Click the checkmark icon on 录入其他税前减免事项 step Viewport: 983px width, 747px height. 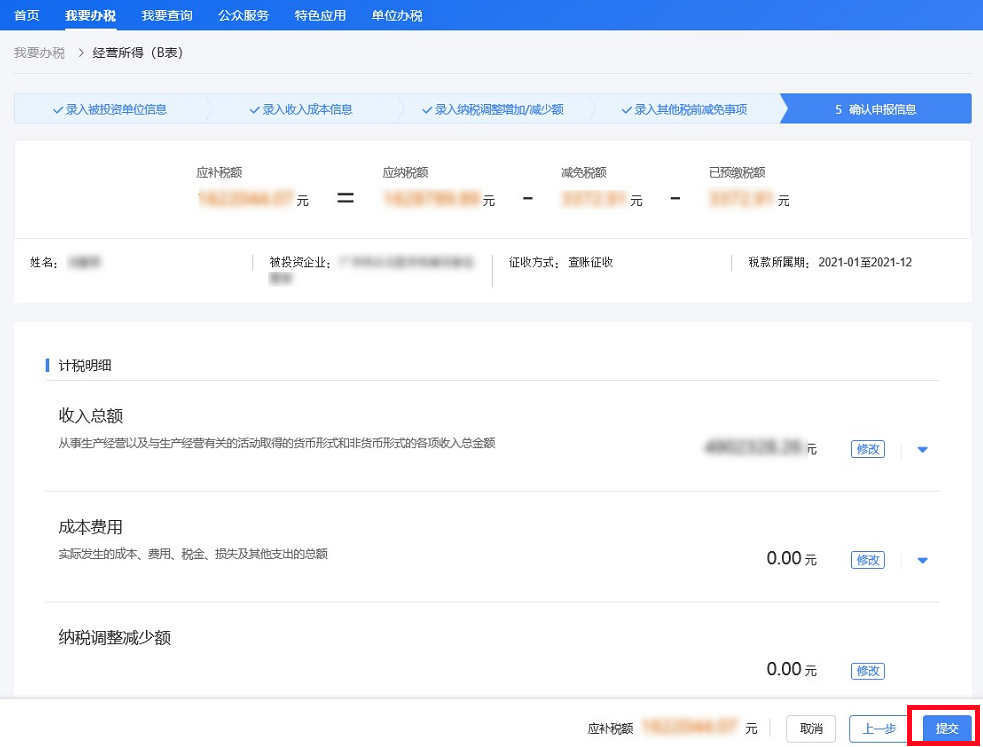627,110
